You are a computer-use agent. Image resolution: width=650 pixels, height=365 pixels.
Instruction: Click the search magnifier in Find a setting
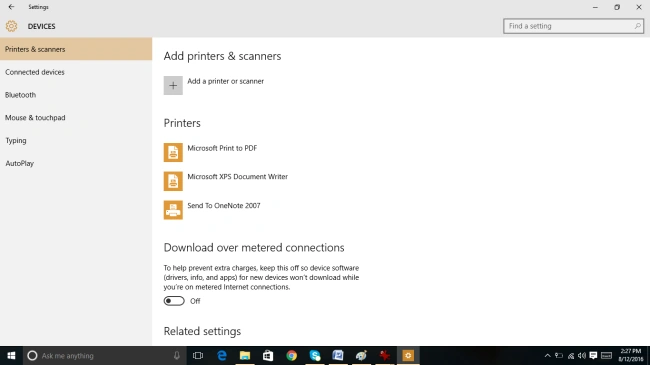click(638, 26)
